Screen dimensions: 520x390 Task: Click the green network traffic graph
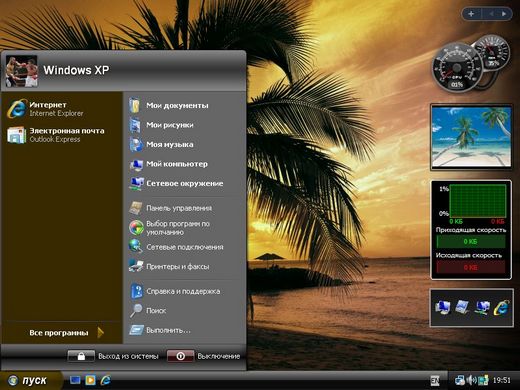[478, 201]
